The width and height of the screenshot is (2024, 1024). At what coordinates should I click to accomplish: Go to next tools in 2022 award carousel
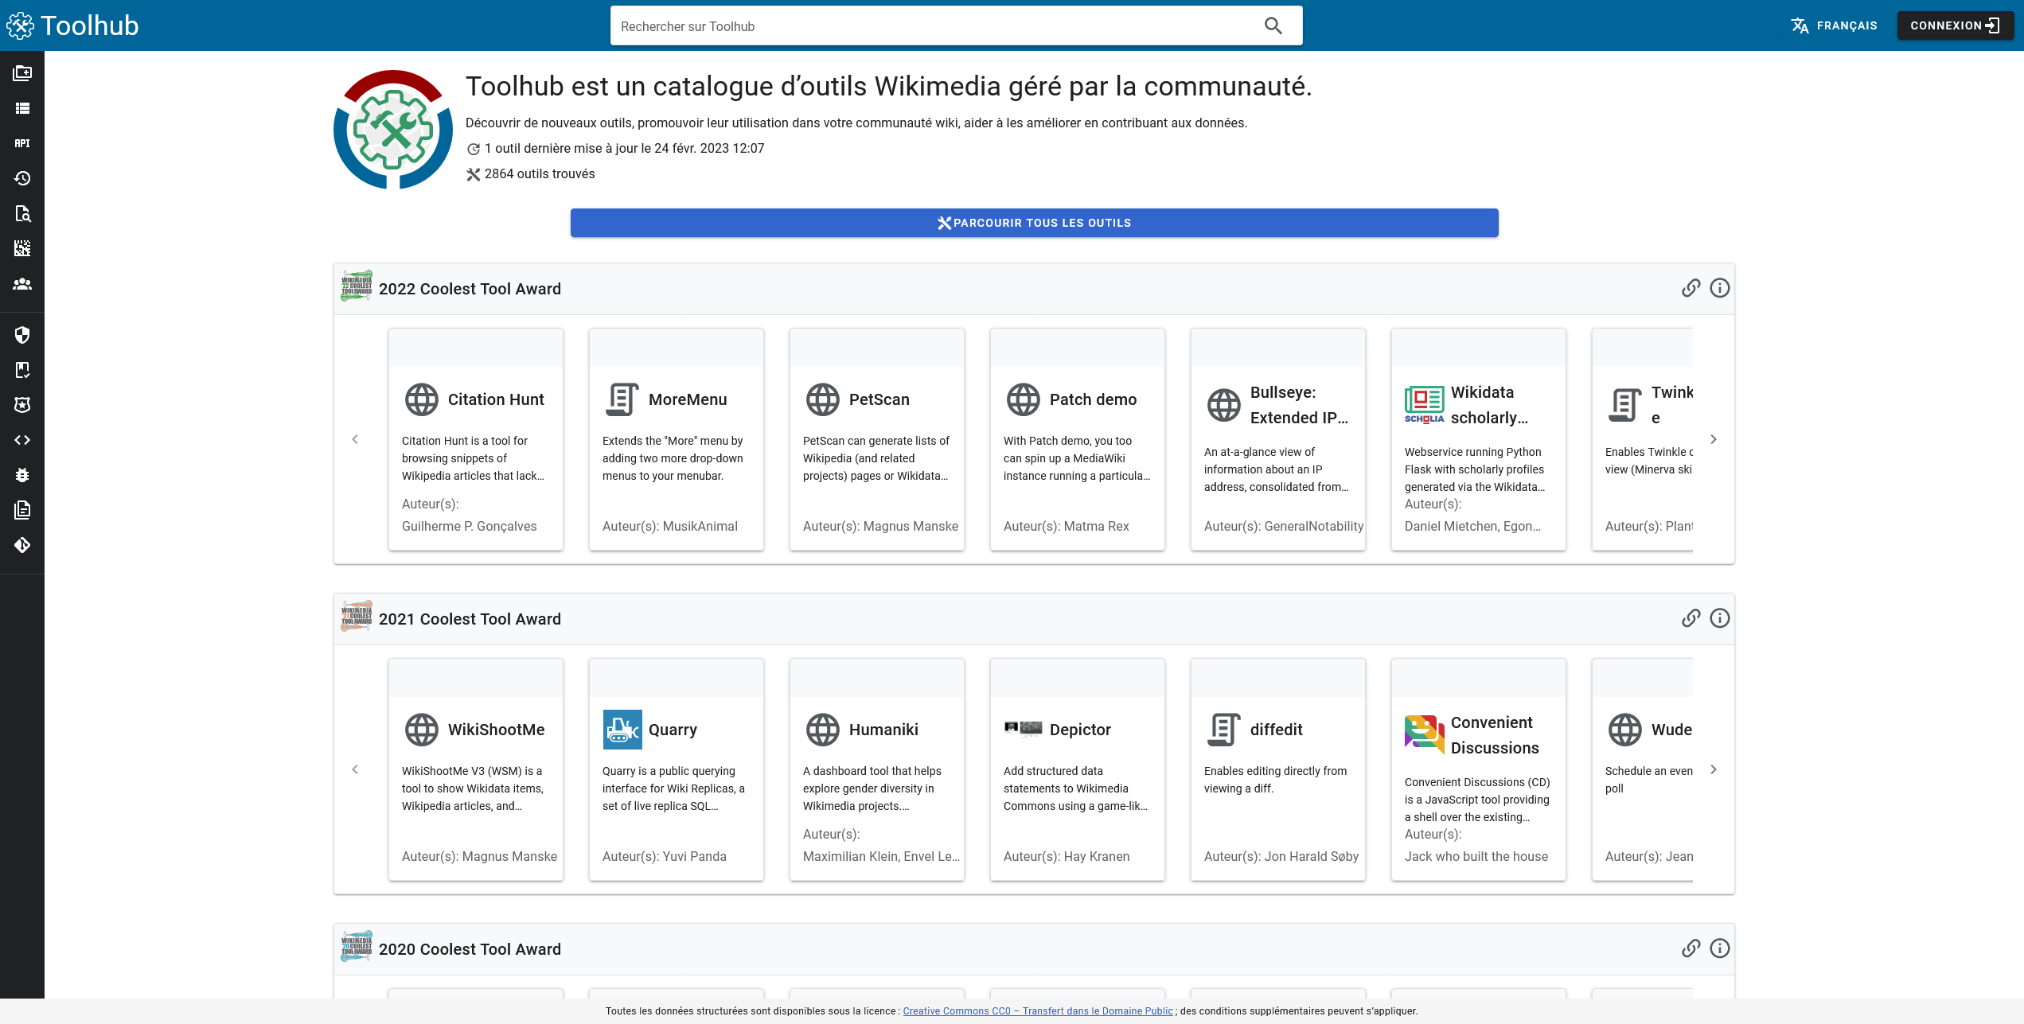1713,439
